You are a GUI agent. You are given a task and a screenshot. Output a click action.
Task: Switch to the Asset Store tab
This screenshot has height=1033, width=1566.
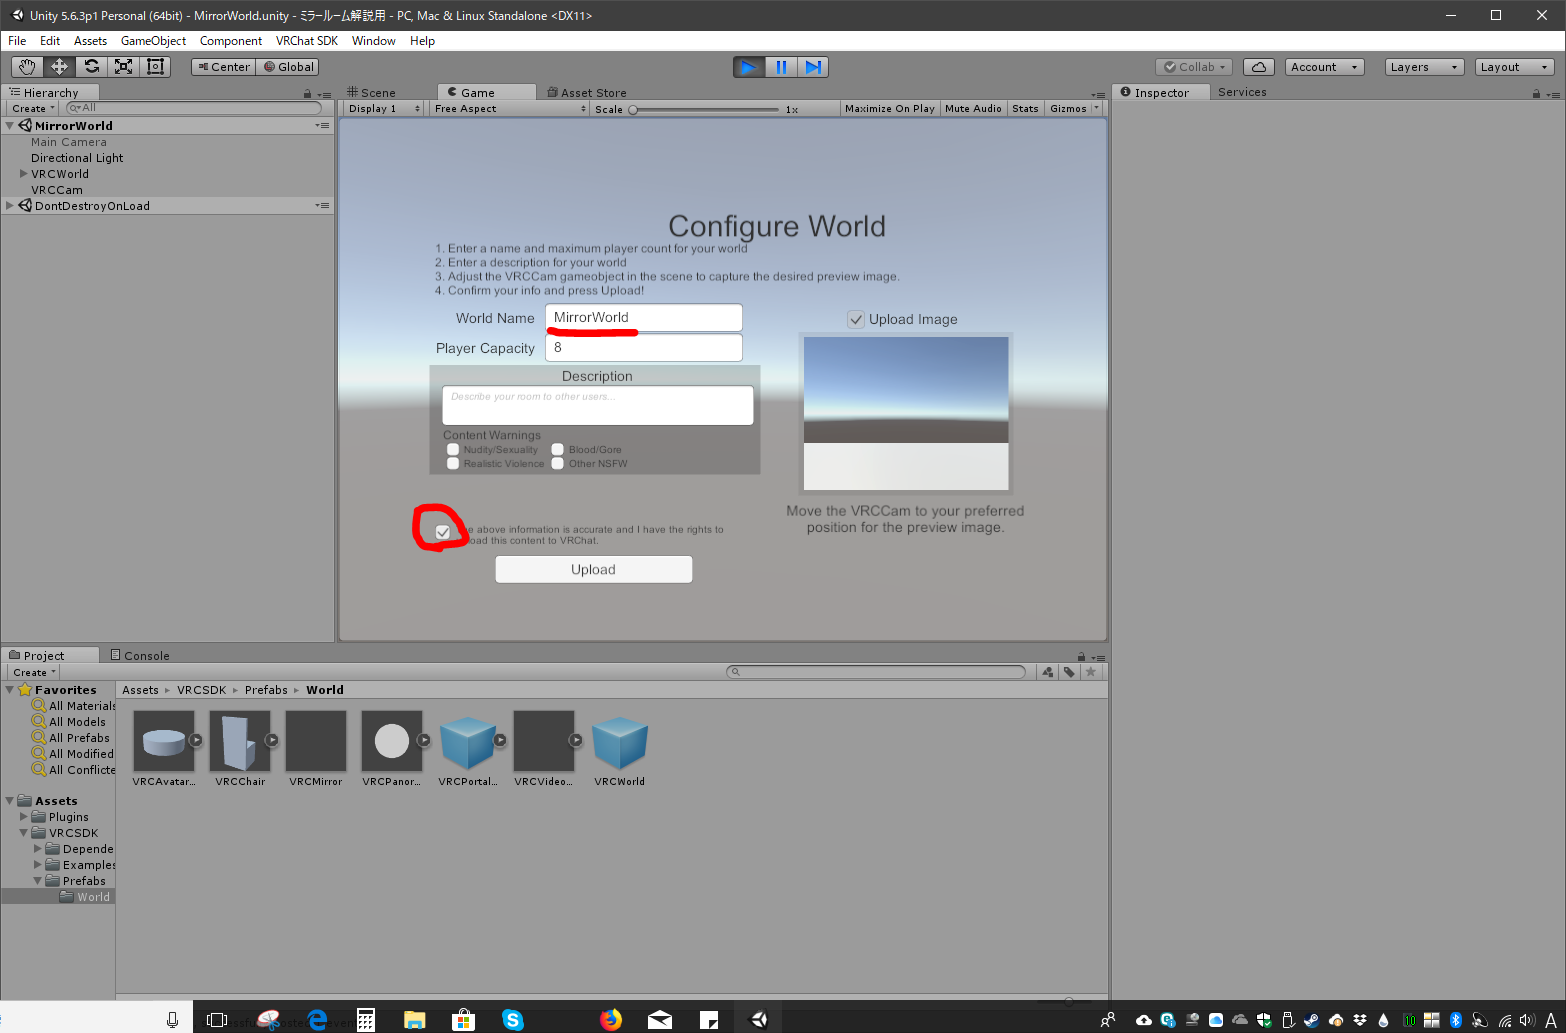click(587, 92)
